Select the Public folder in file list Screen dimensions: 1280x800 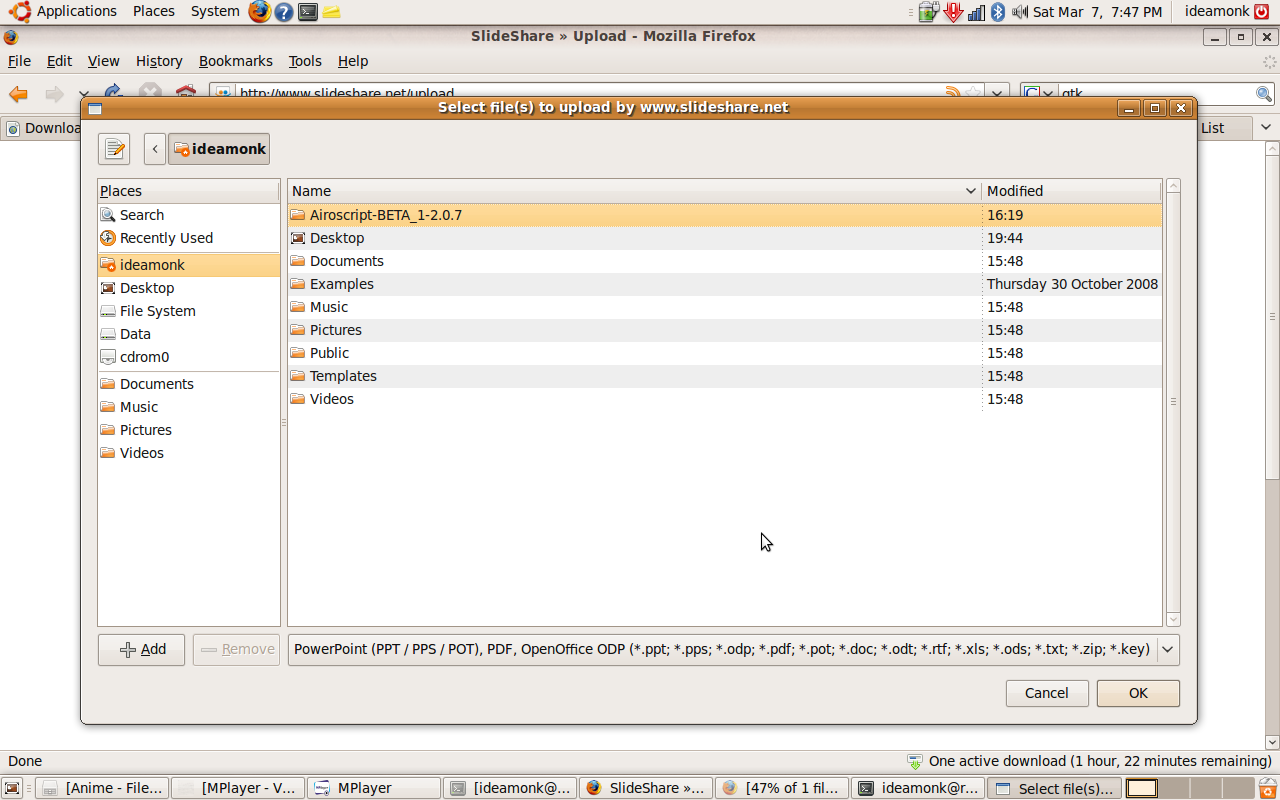[725, 353]
